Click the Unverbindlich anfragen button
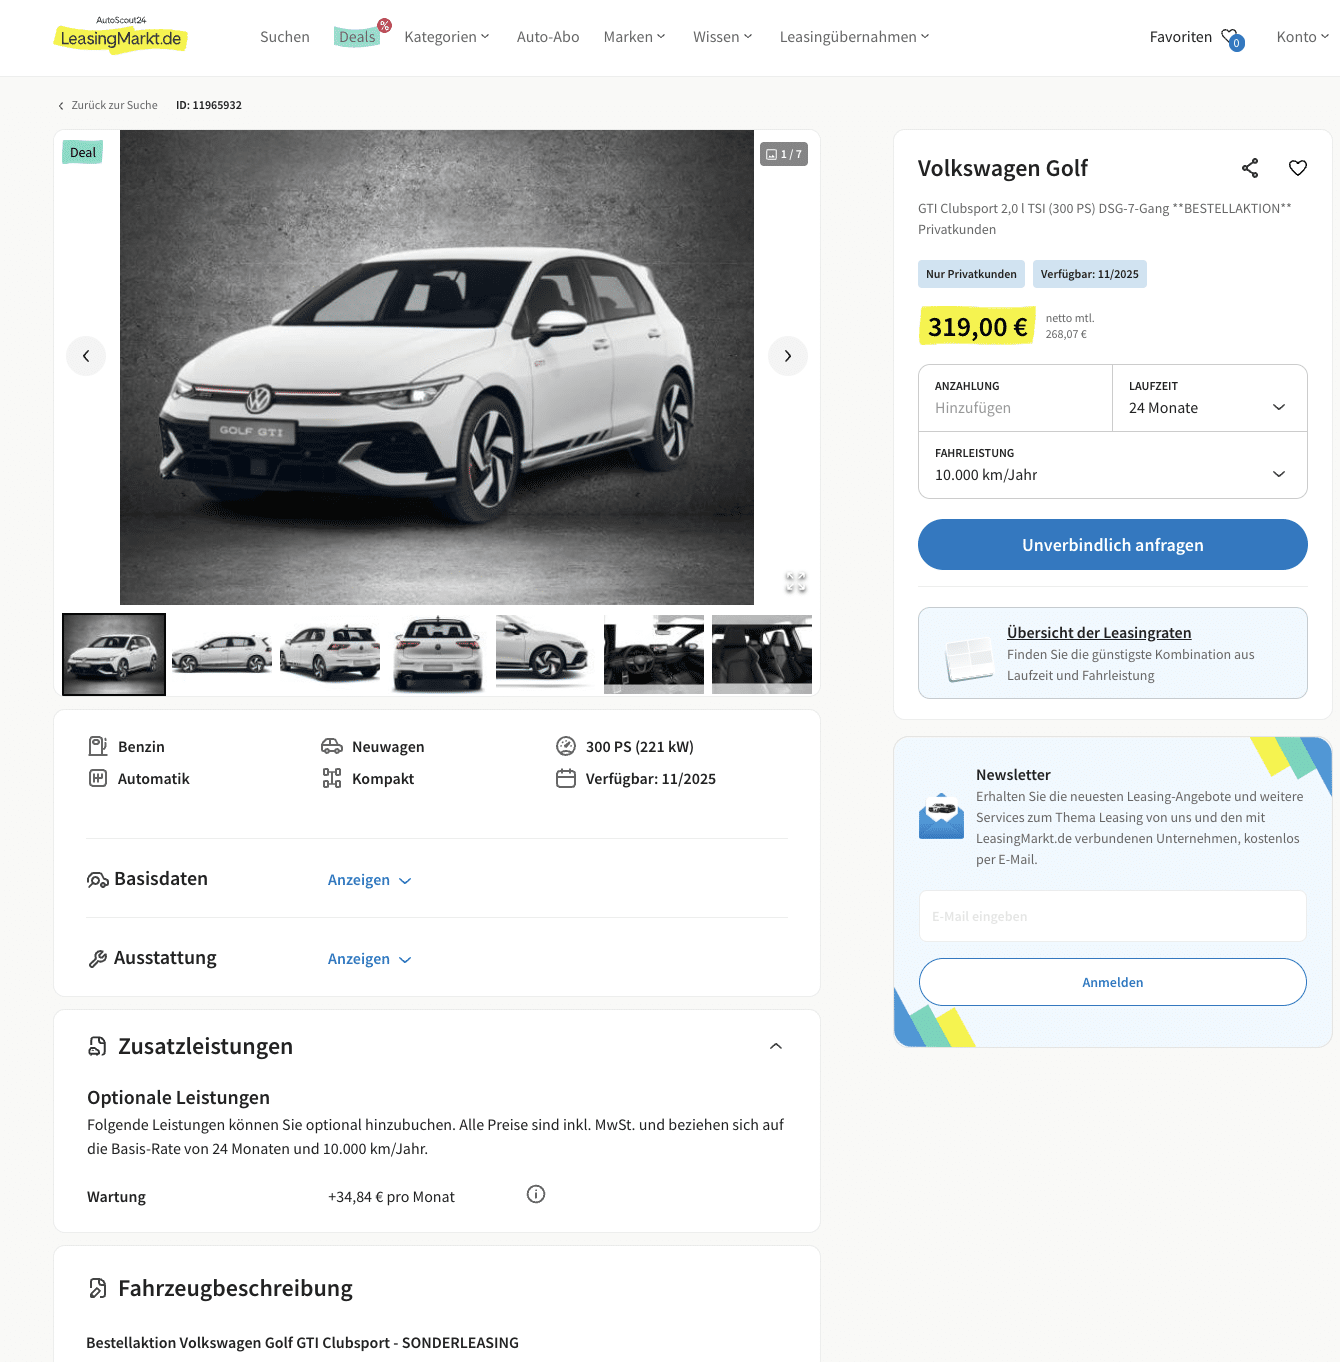Viewport: 1340px width, 1362px height. pyautogui.click(x=1113, y=545)
